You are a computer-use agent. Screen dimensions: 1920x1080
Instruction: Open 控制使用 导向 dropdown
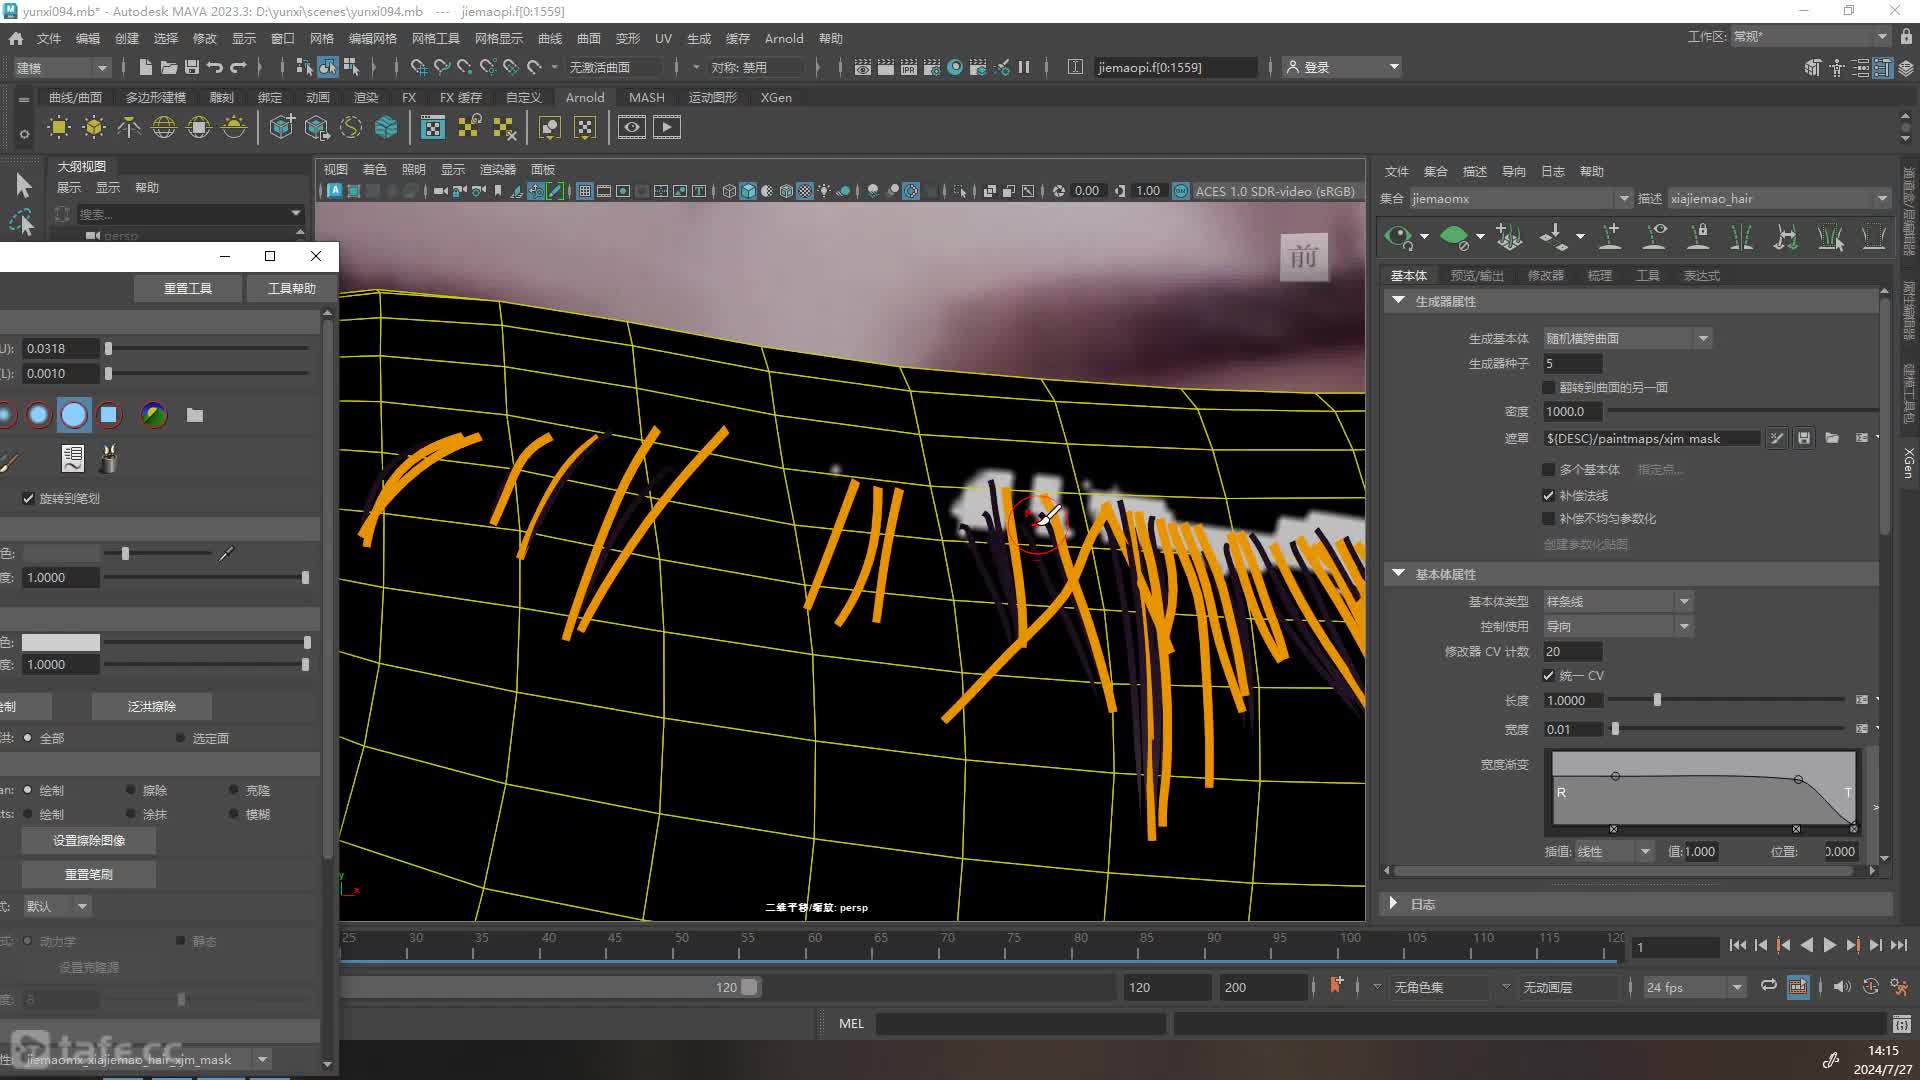tap(1618, 626)
